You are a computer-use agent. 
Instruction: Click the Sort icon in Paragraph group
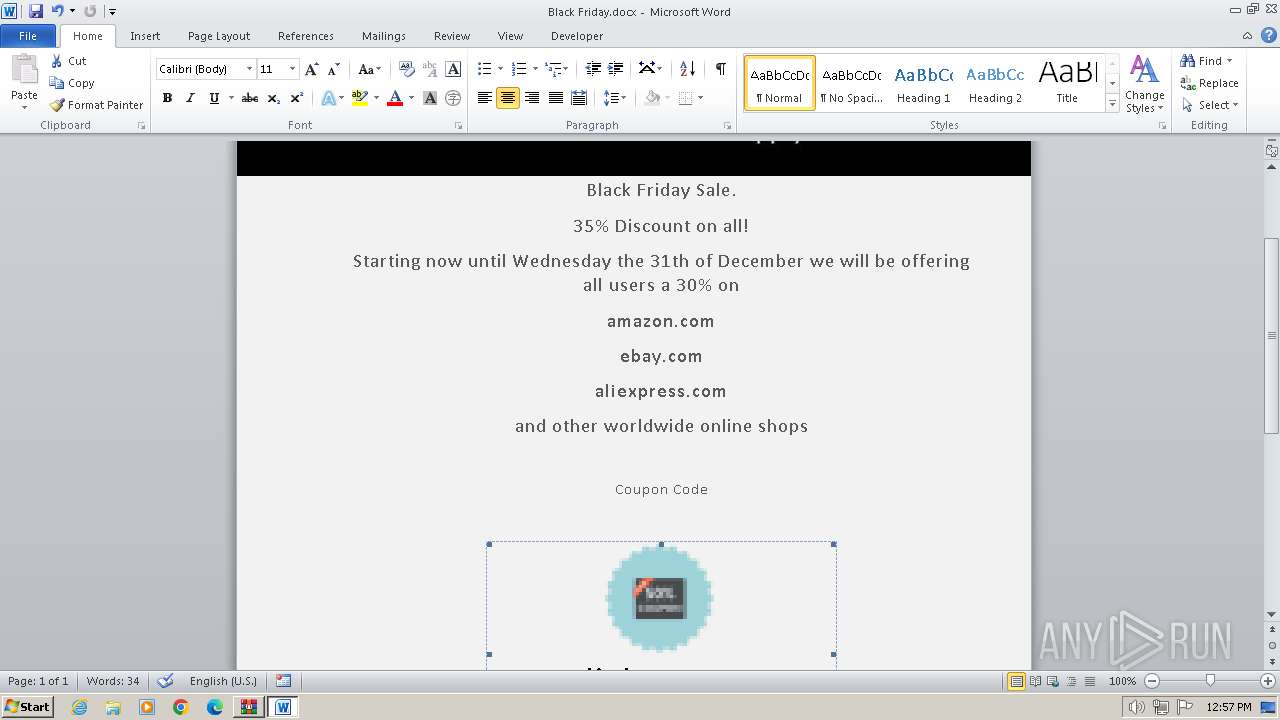tap(687, 69)
